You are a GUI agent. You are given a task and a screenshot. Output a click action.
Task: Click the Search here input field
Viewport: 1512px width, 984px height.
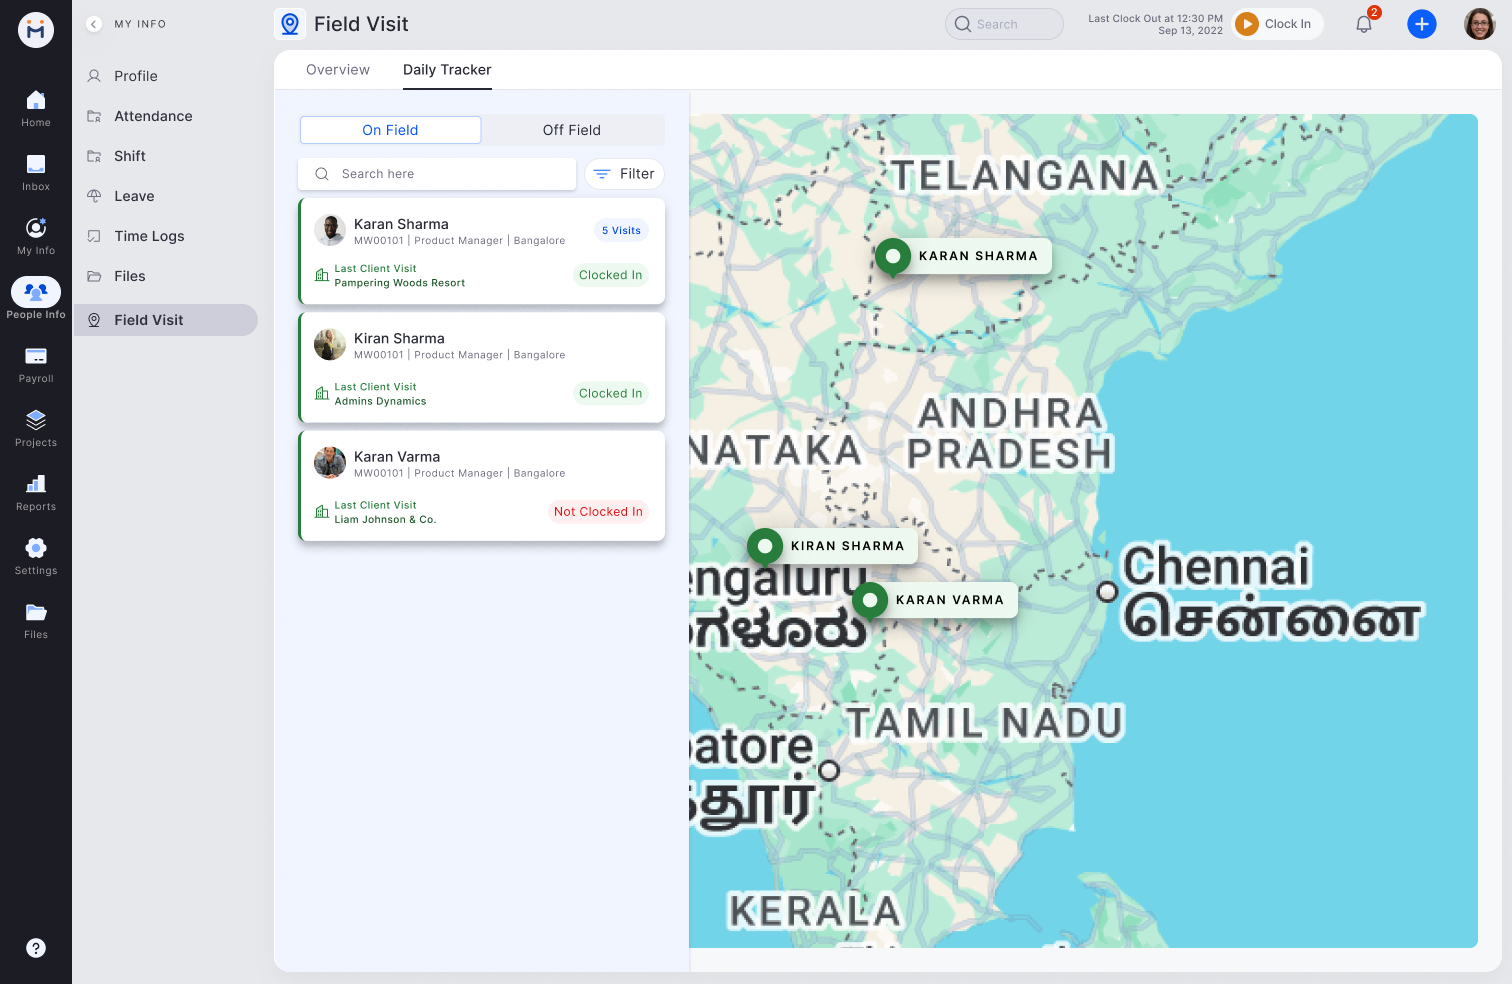pos(437,173)
